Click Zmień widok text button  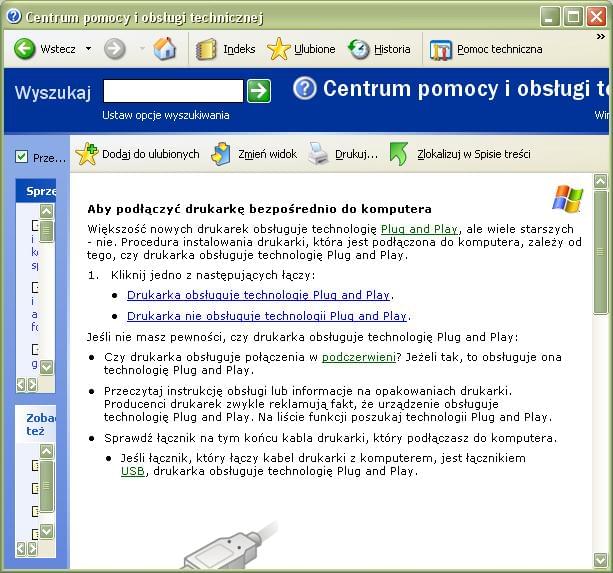(267, 154)
